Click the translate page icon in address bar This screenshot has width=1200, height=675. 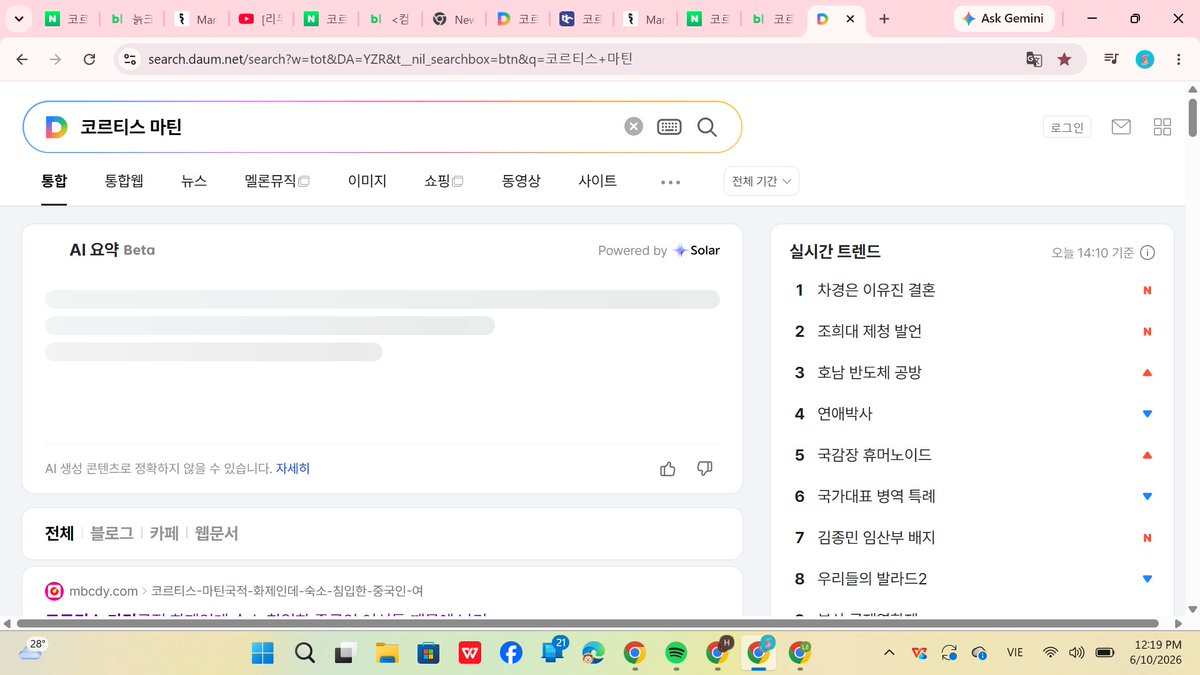(1034, 59)
